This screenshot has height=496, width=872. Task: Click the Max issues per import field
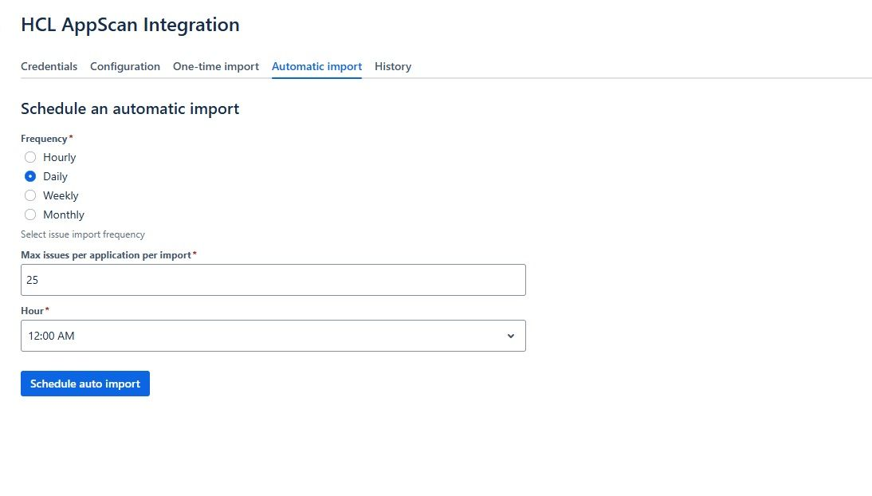pos(272,280)
